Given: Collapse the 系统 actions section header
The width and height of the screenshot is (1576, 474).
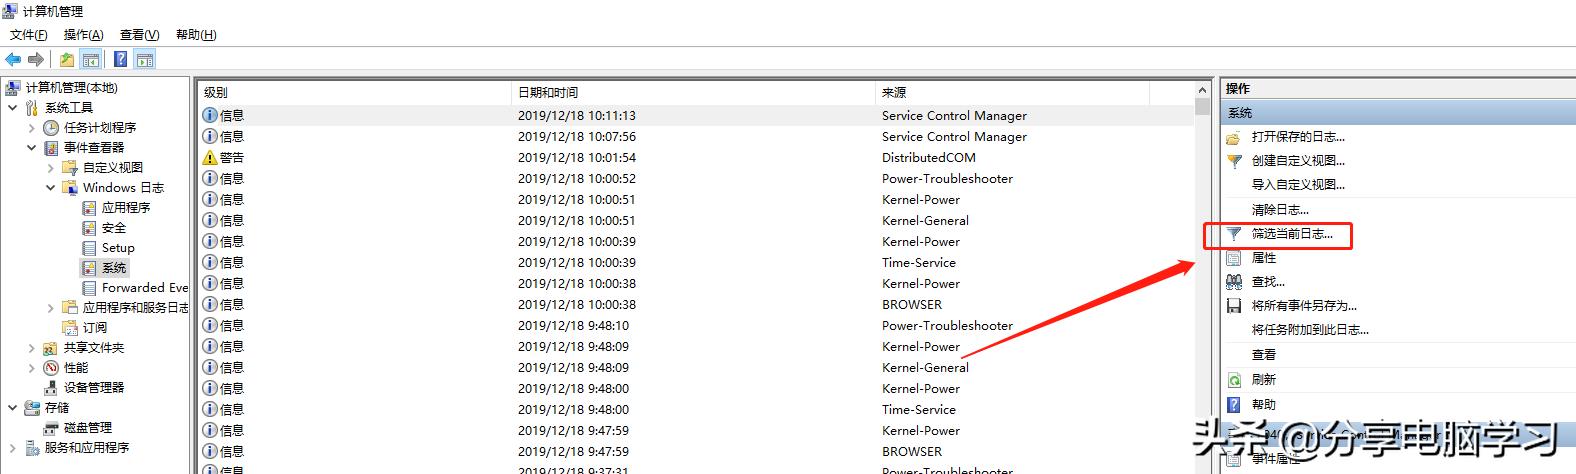Looking at the screenshot, I should (x=1398, y=113).
